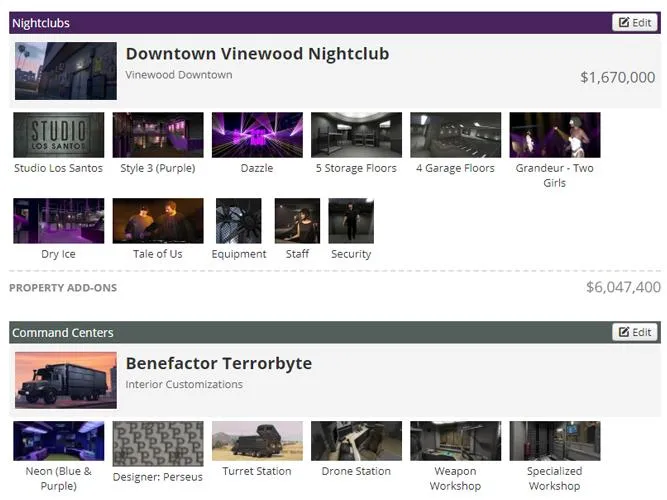
Task: Select the Style 3 (Purple) image
Action: (158, 135)
